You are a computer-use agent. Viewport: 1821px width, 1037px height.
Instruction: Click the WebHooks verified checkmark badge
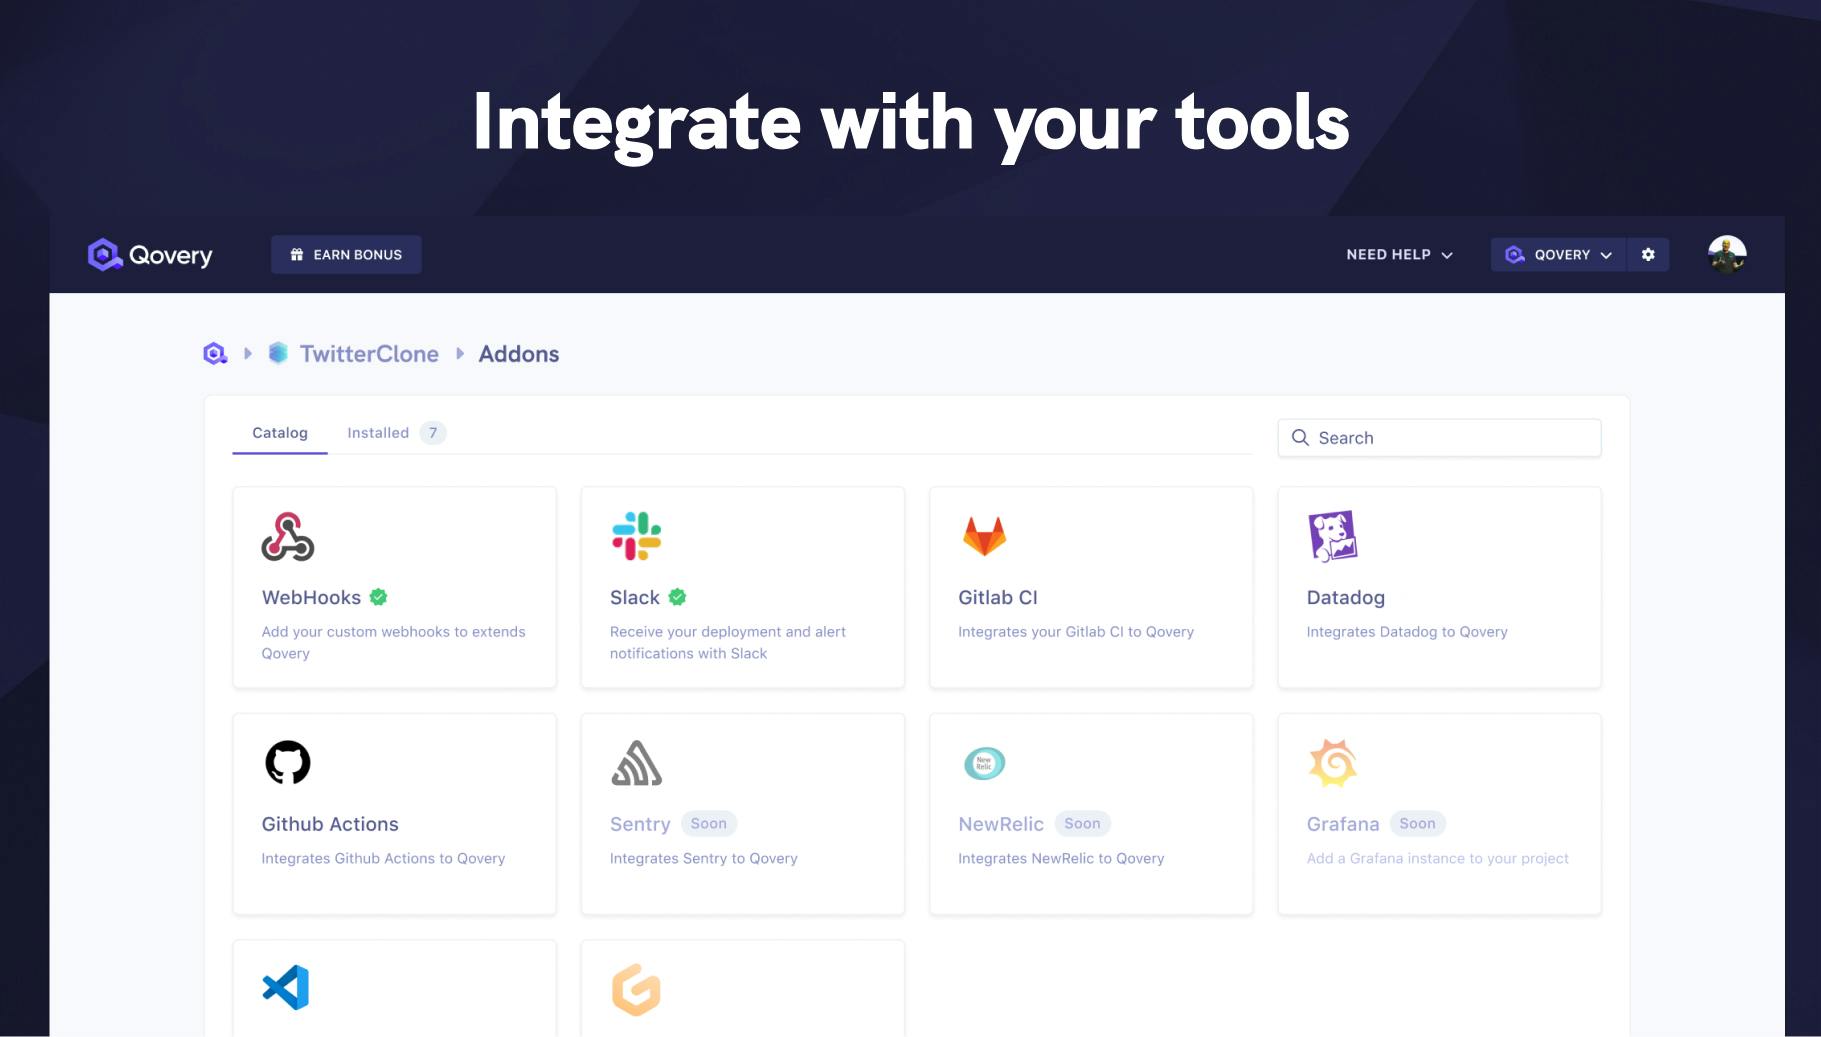(x=378, y=597)
